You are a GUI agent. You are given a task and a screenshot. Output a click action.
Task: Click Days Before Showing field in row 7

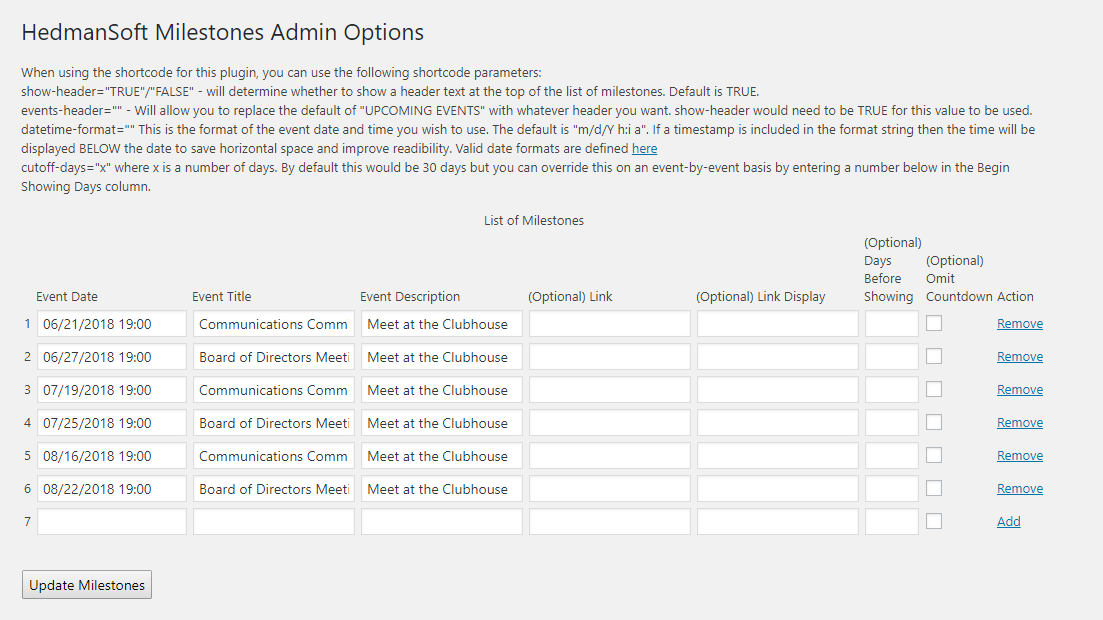point(892,521)
